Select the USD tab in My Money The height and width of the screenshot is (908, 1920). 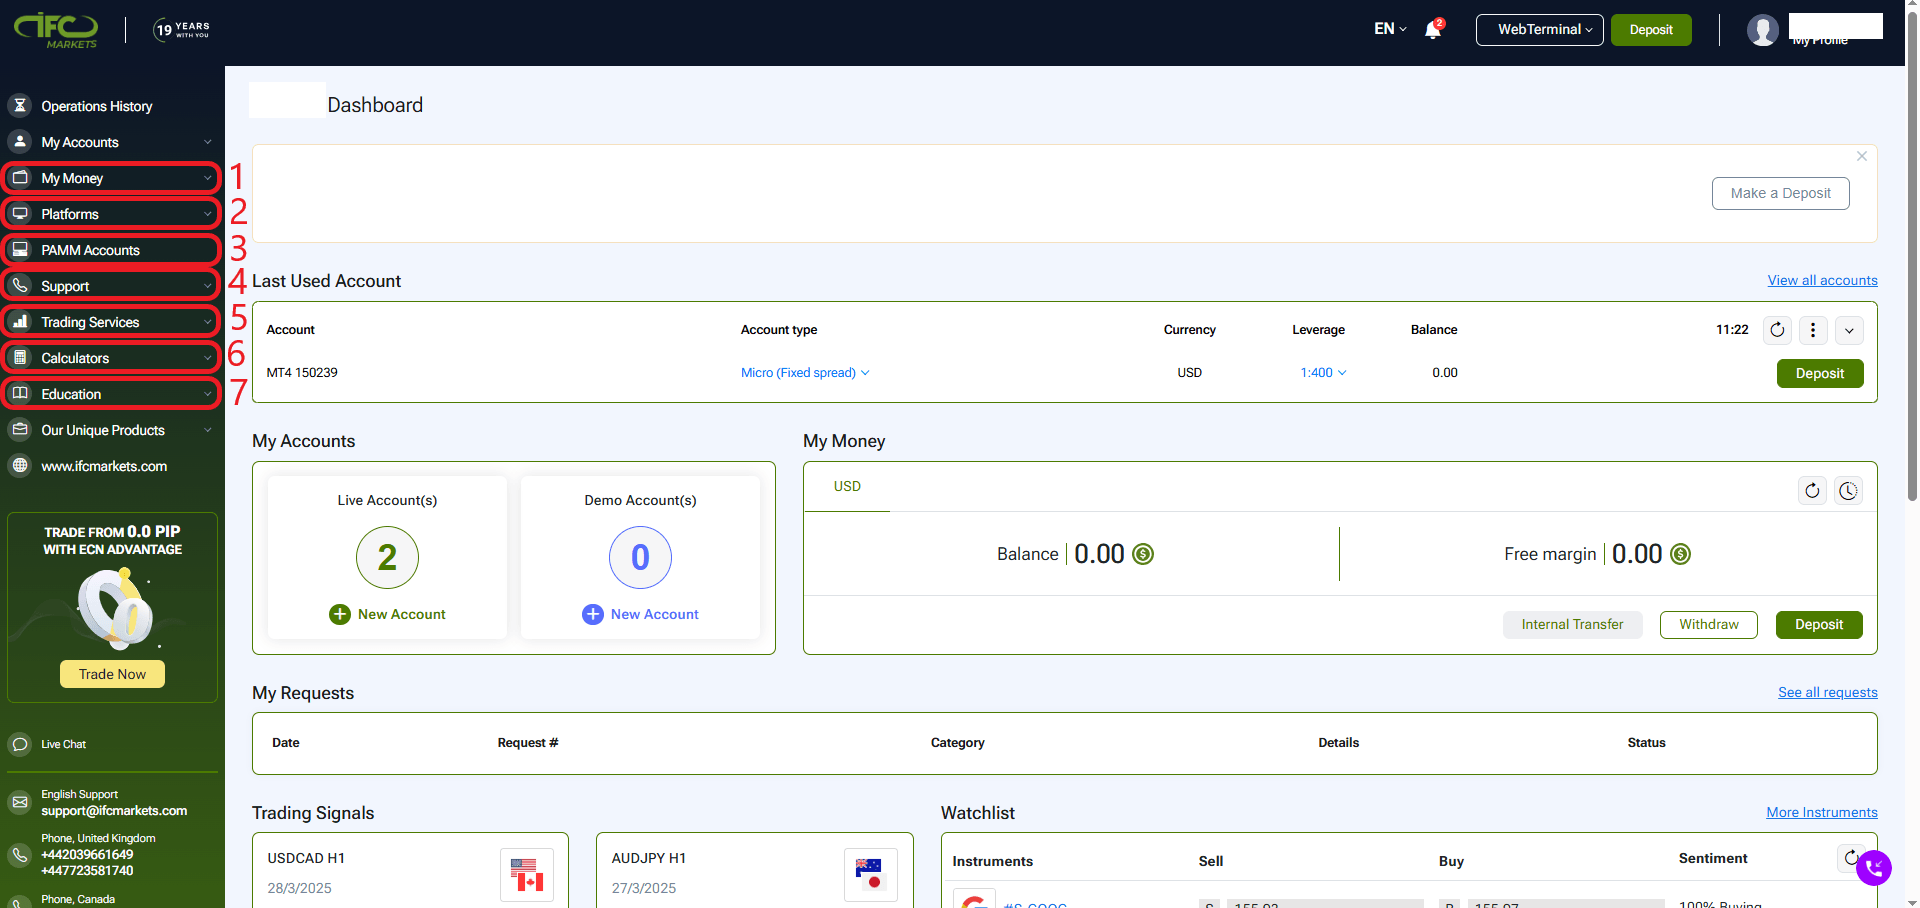[847, 487]
